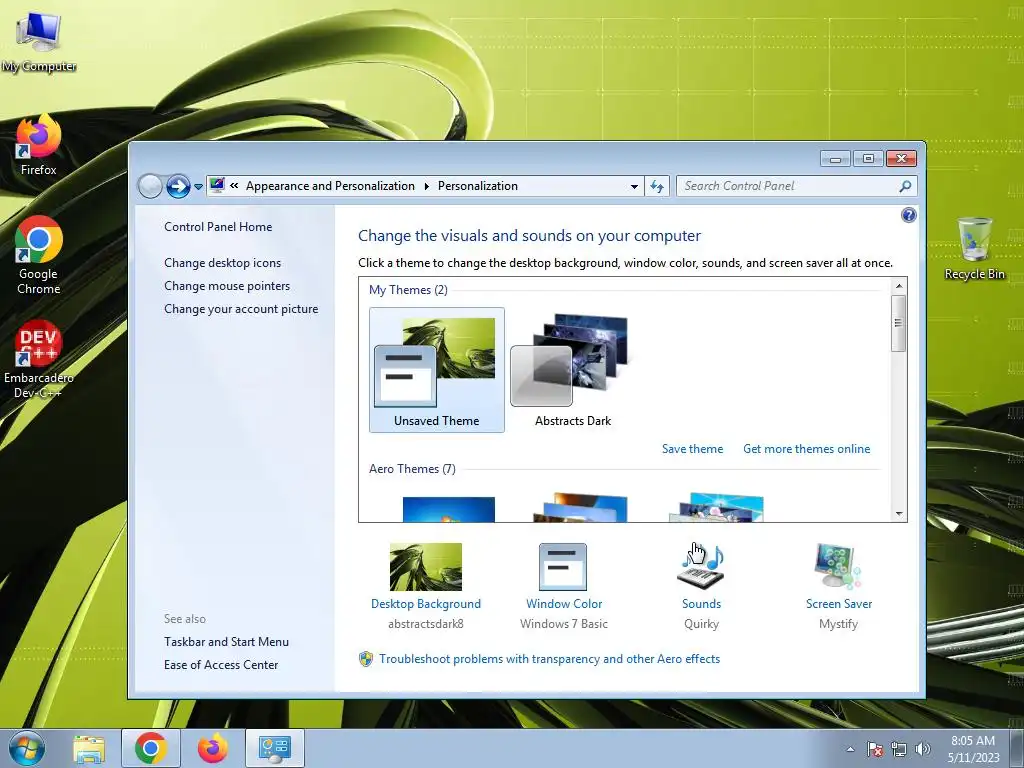The width and height of the screenshot is (1024, 768).
Task: Click the Sounds text link
Action: click(701, 604)
